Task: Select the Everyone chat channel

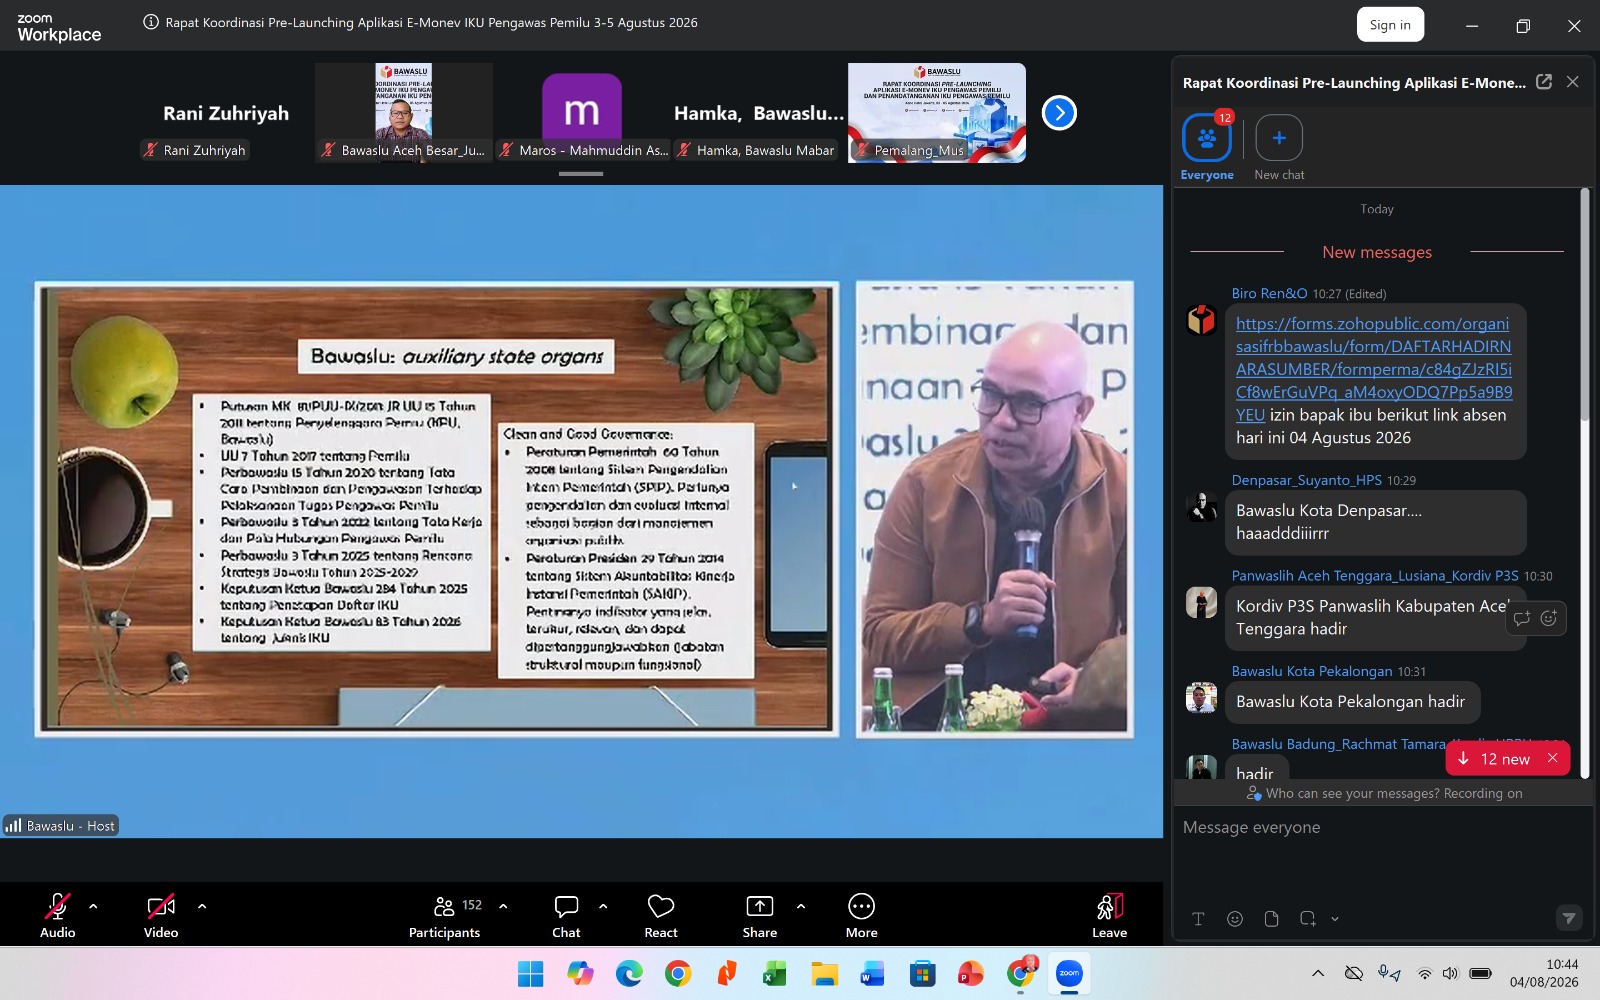Action: pyautogui.click(x=1207, y=146)
